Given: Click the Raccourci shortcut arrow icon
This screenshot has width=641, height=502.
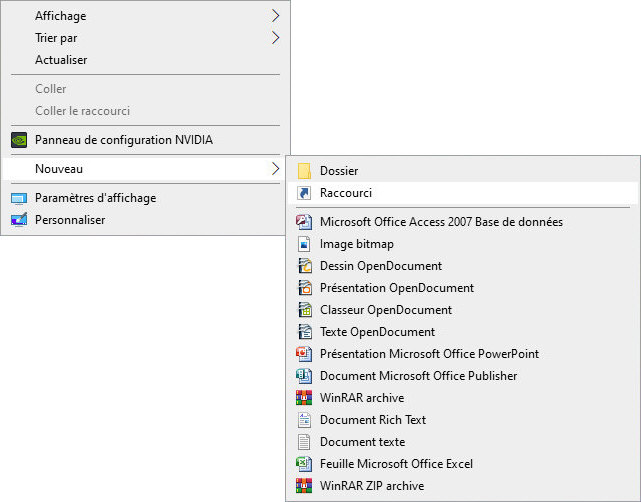Looking at the screenshot, I should pos(304,193).
